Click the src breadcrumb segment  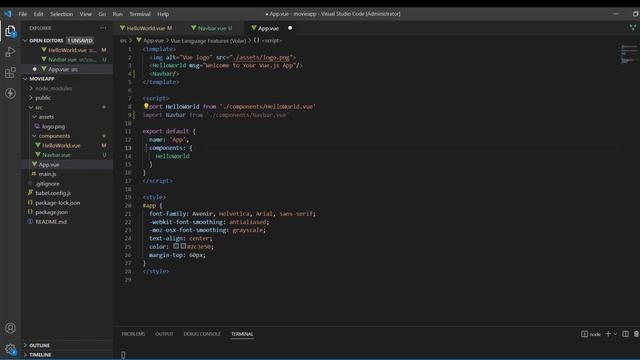(x=123, y=40)
